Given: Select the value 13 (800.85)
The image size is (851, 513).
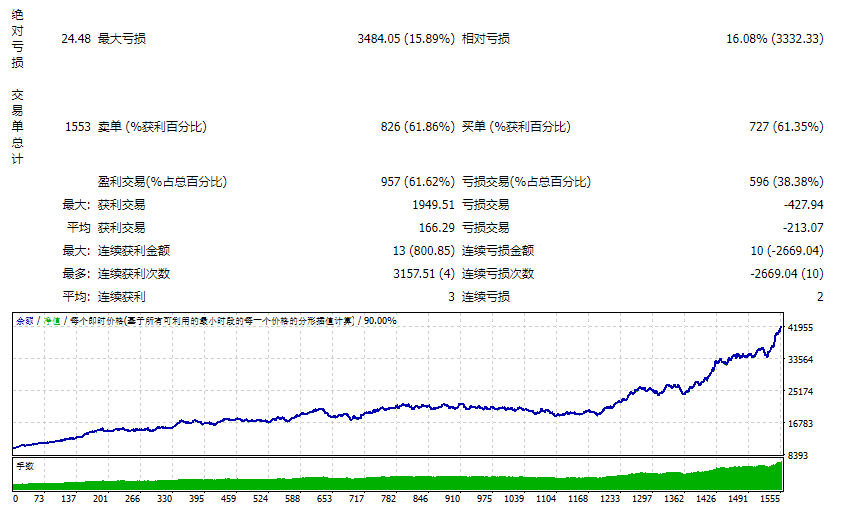Looking at the screenshot, I should [x=423, y=251].
